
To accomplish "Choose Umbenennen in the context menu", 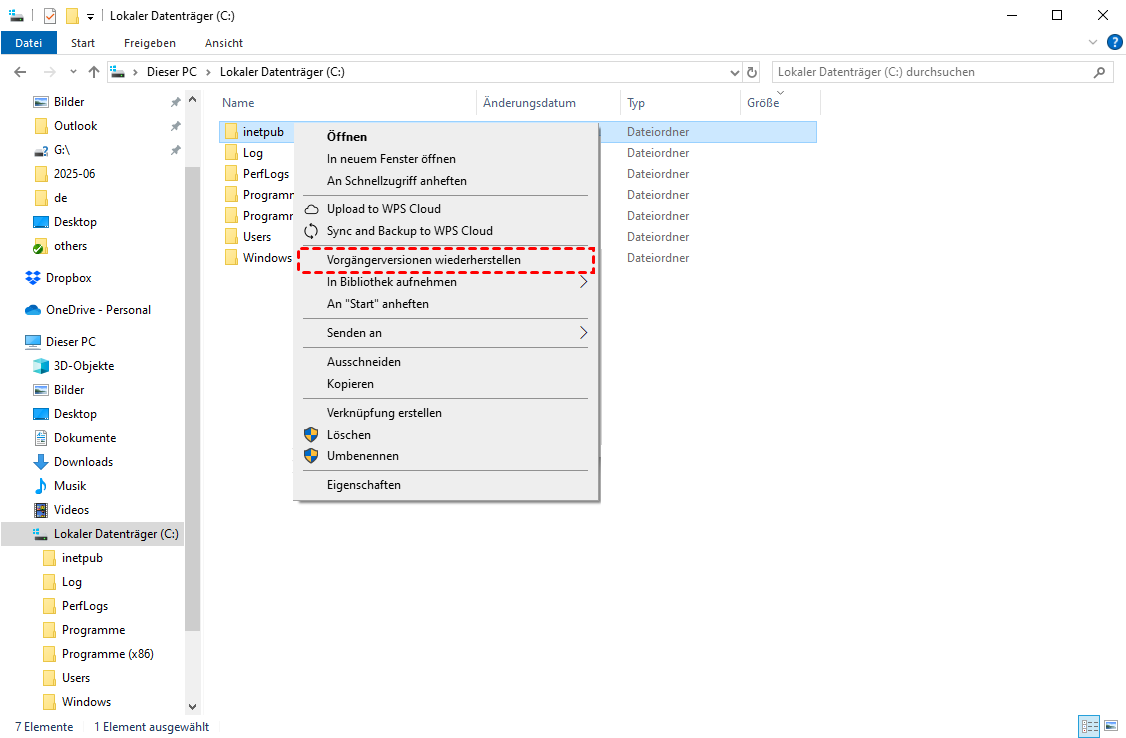I will [446, 456].
